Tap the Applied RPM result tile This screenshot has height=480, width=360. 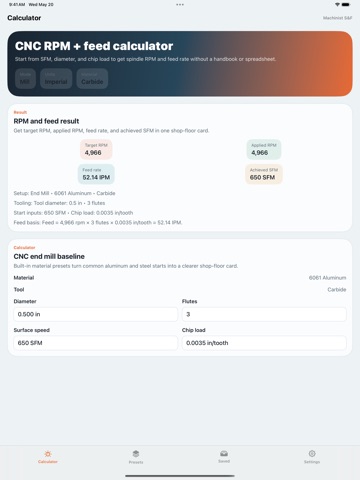264,149
